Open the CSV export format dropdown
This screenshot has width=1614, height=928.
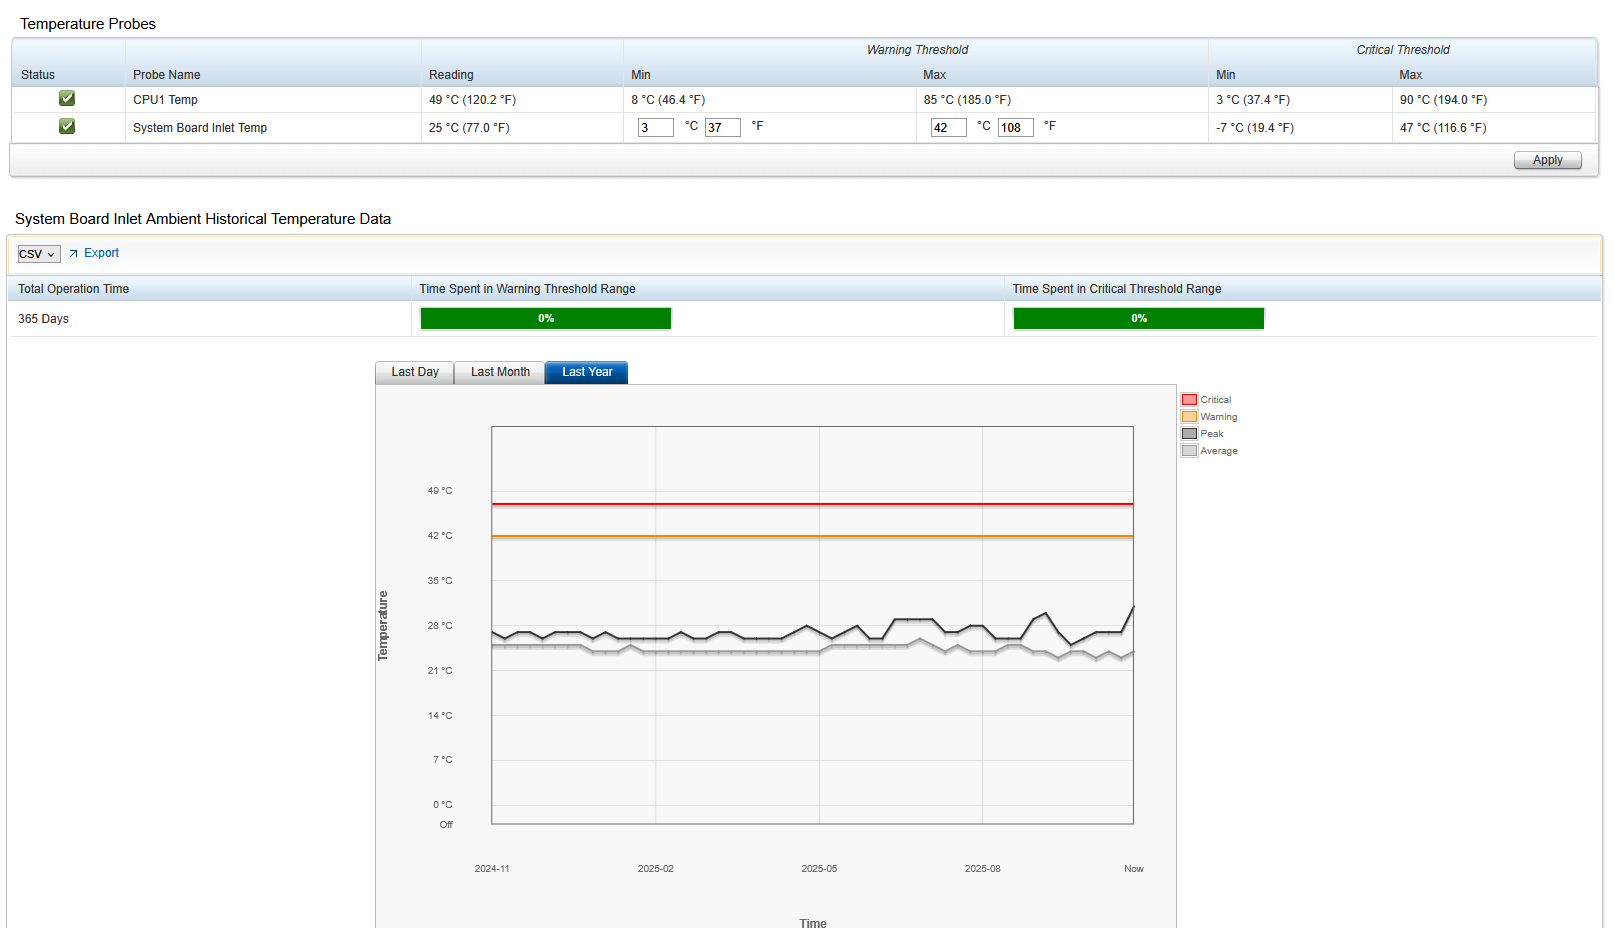(39, 254)
